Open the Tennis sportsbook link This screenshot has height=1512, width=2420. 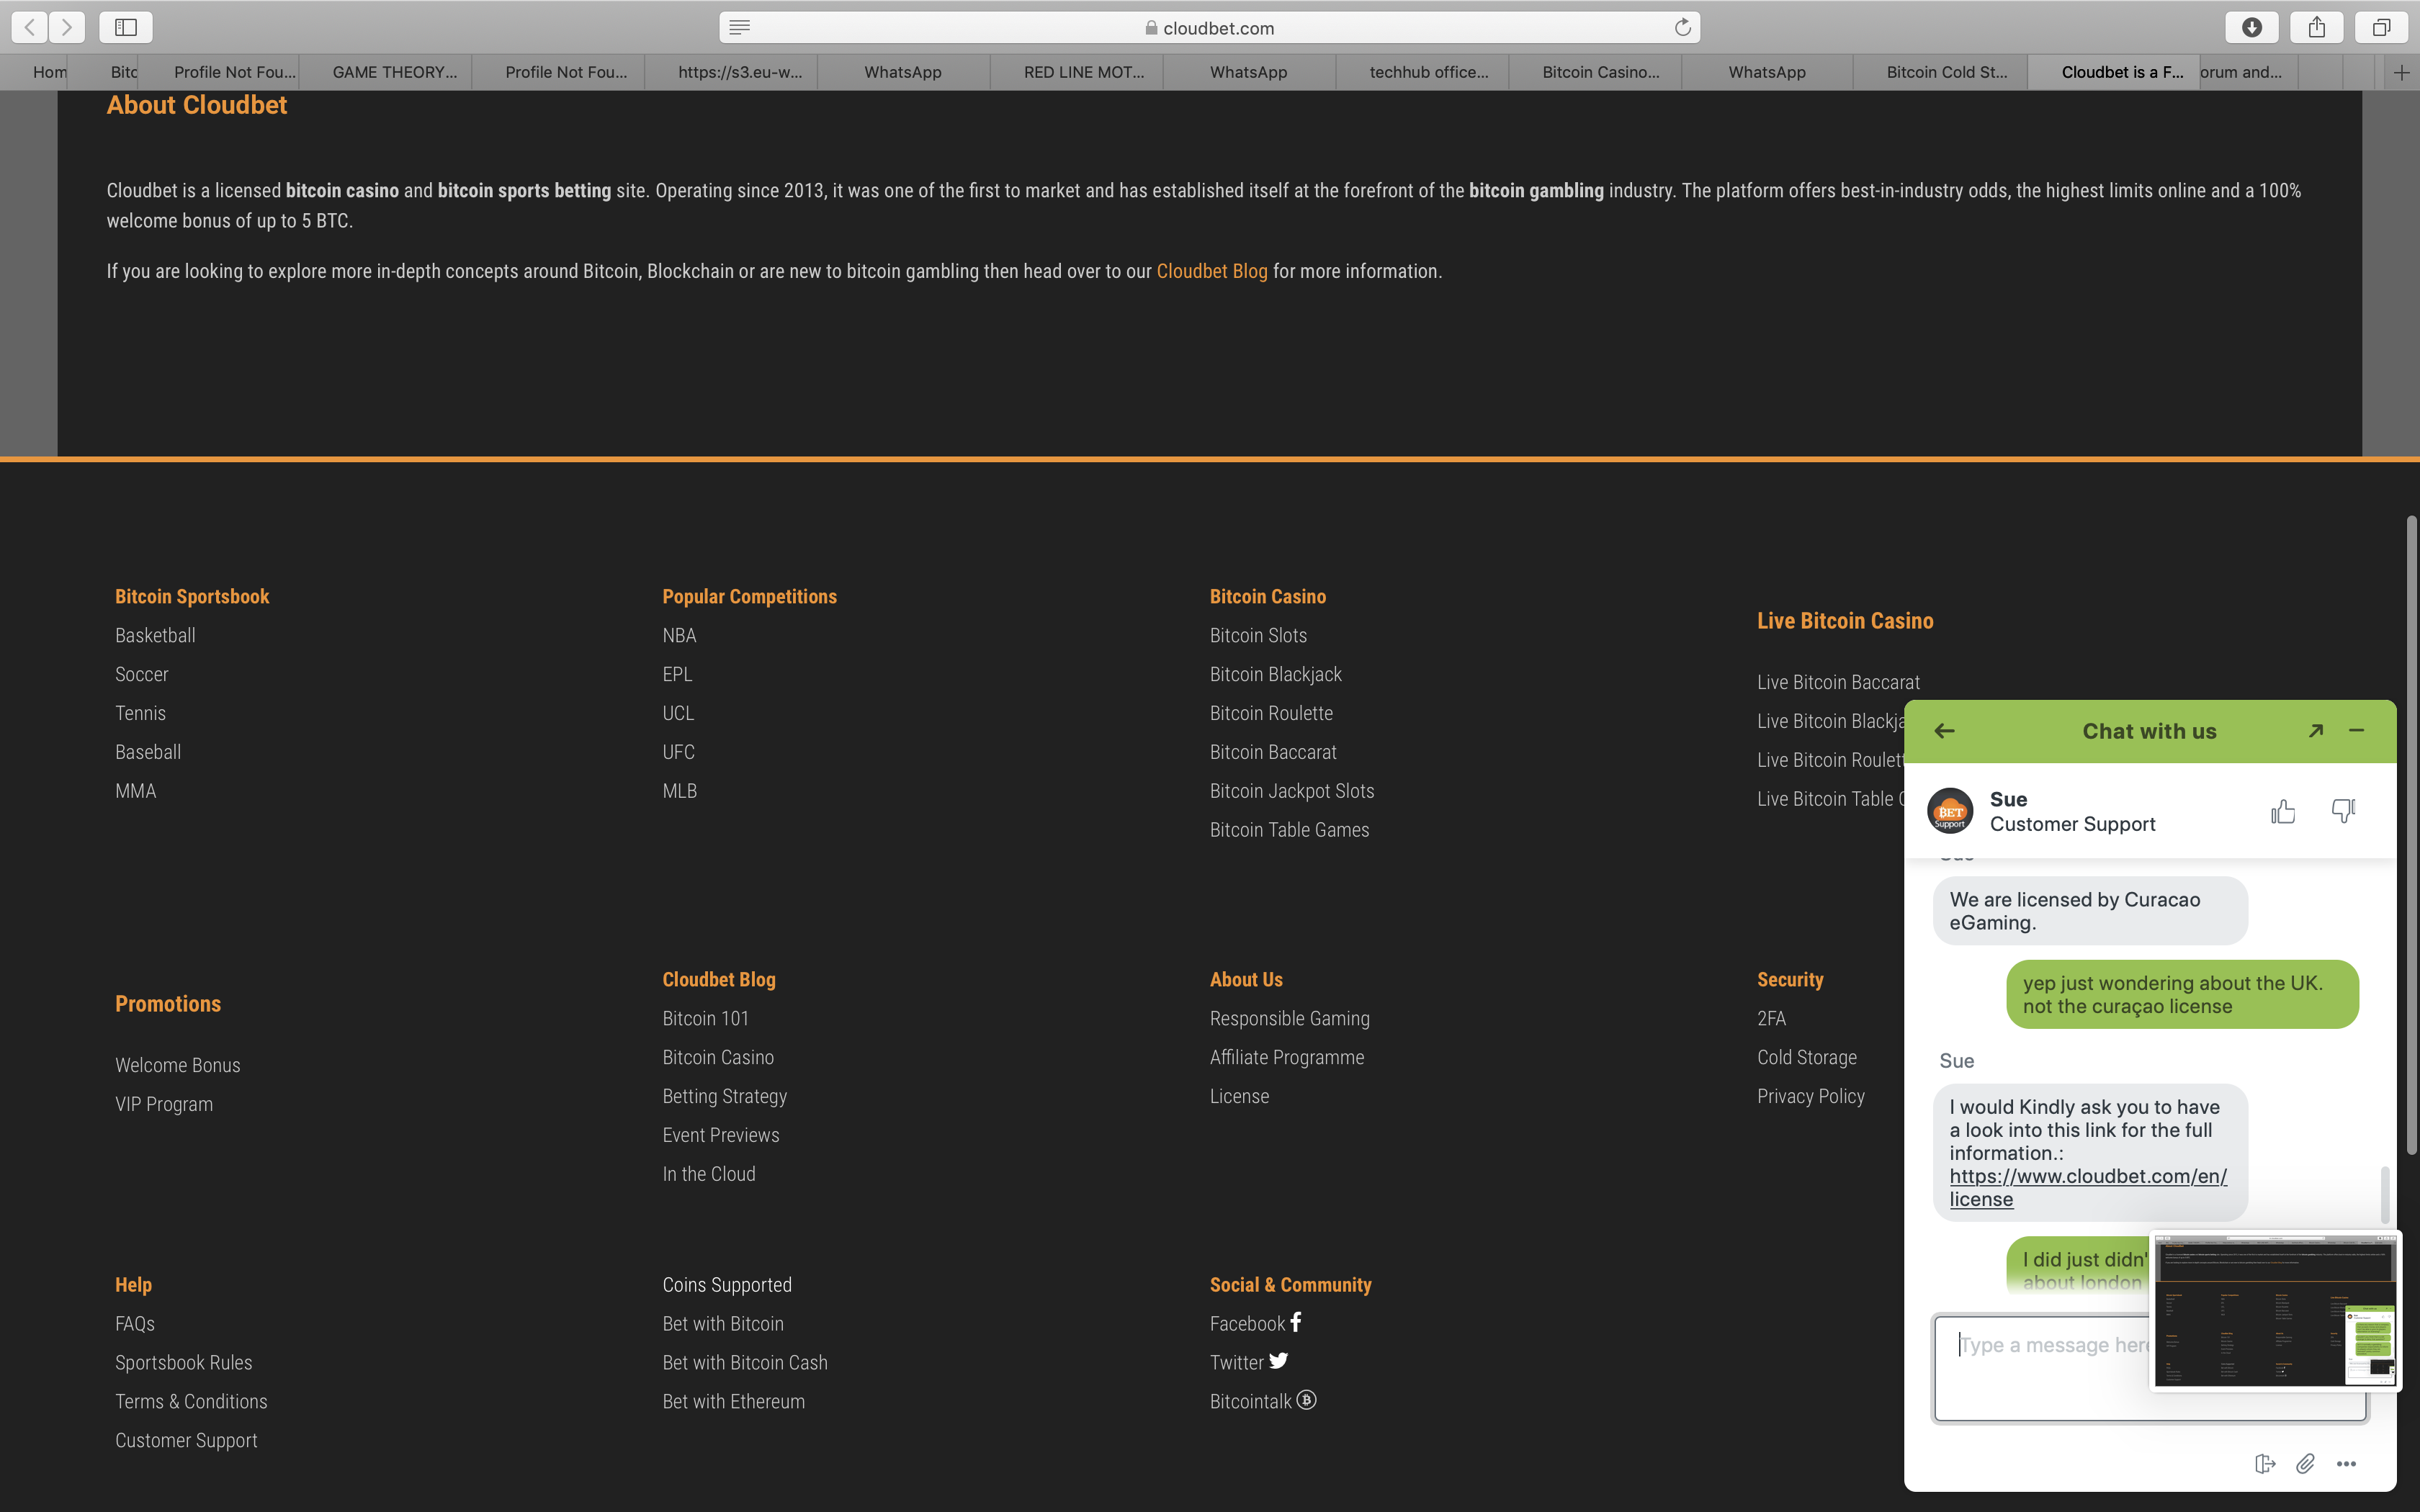[140, 713]
